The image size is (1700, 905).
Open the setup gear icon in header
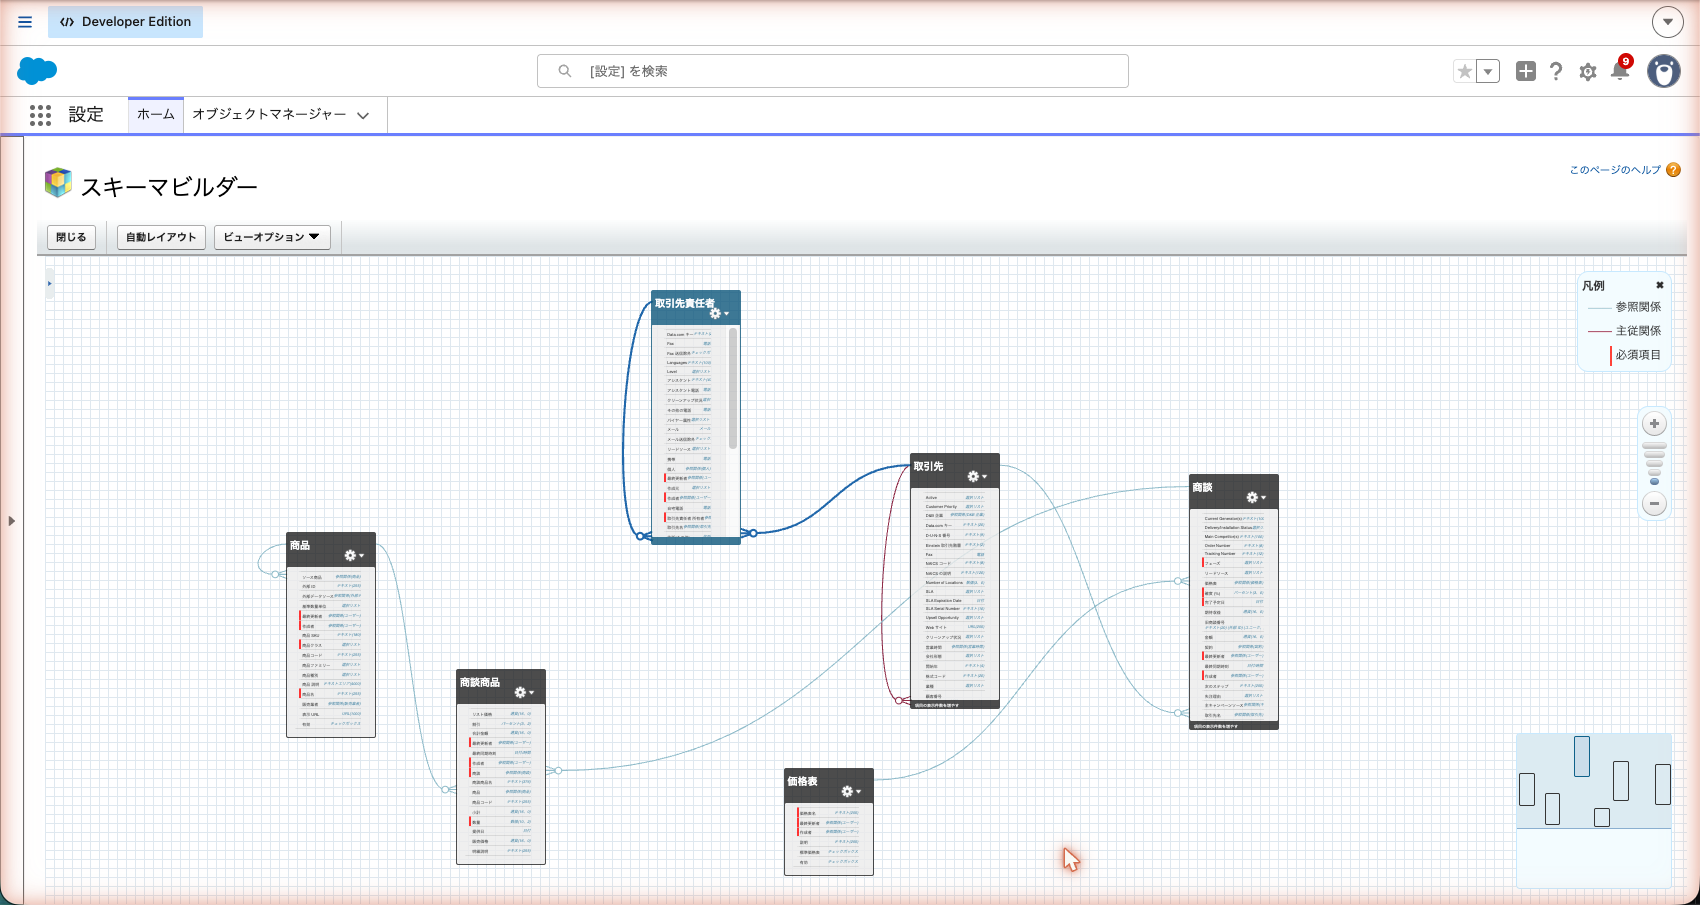(x=1588, y=72)
